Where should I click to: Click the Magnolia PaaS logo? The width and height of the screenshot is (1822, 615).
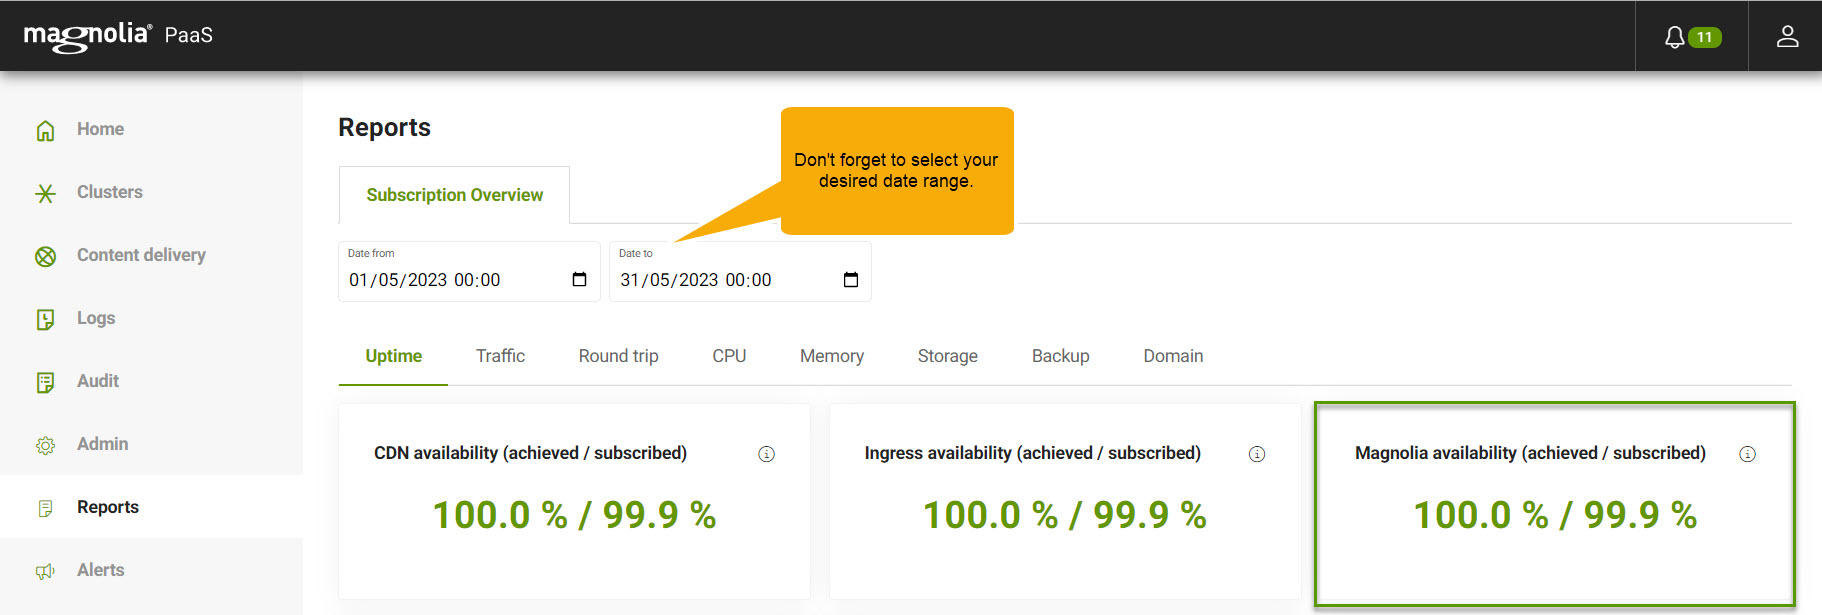point(118,36)
